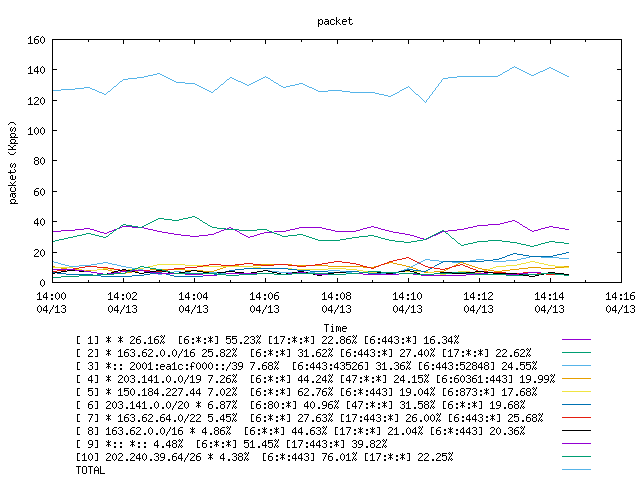Click the red line peak near 14:10

407,258
